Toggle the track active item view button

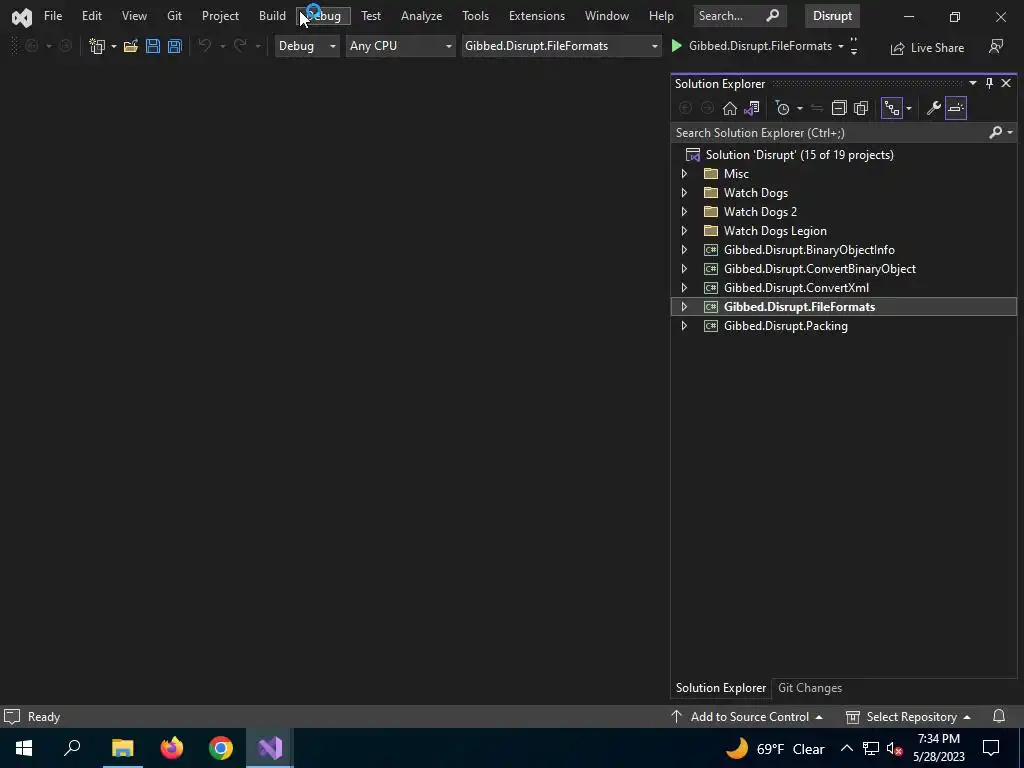891,108
